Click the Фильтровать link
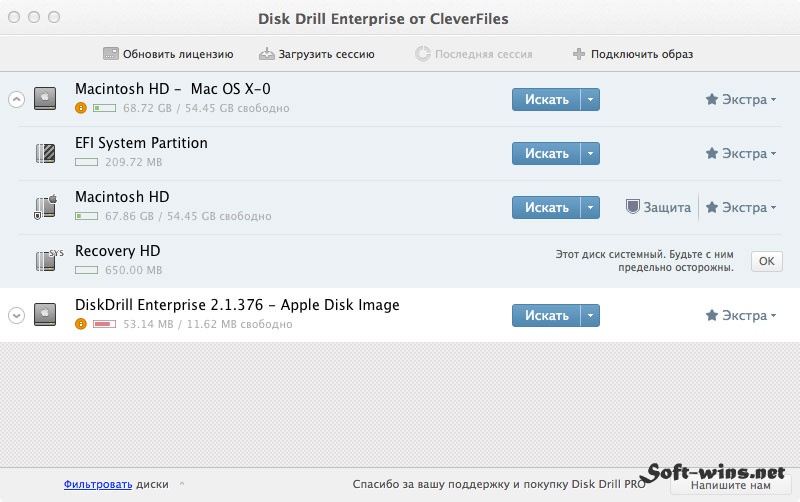800x502 pixels. pyautogui.click(x=98, y=484)
